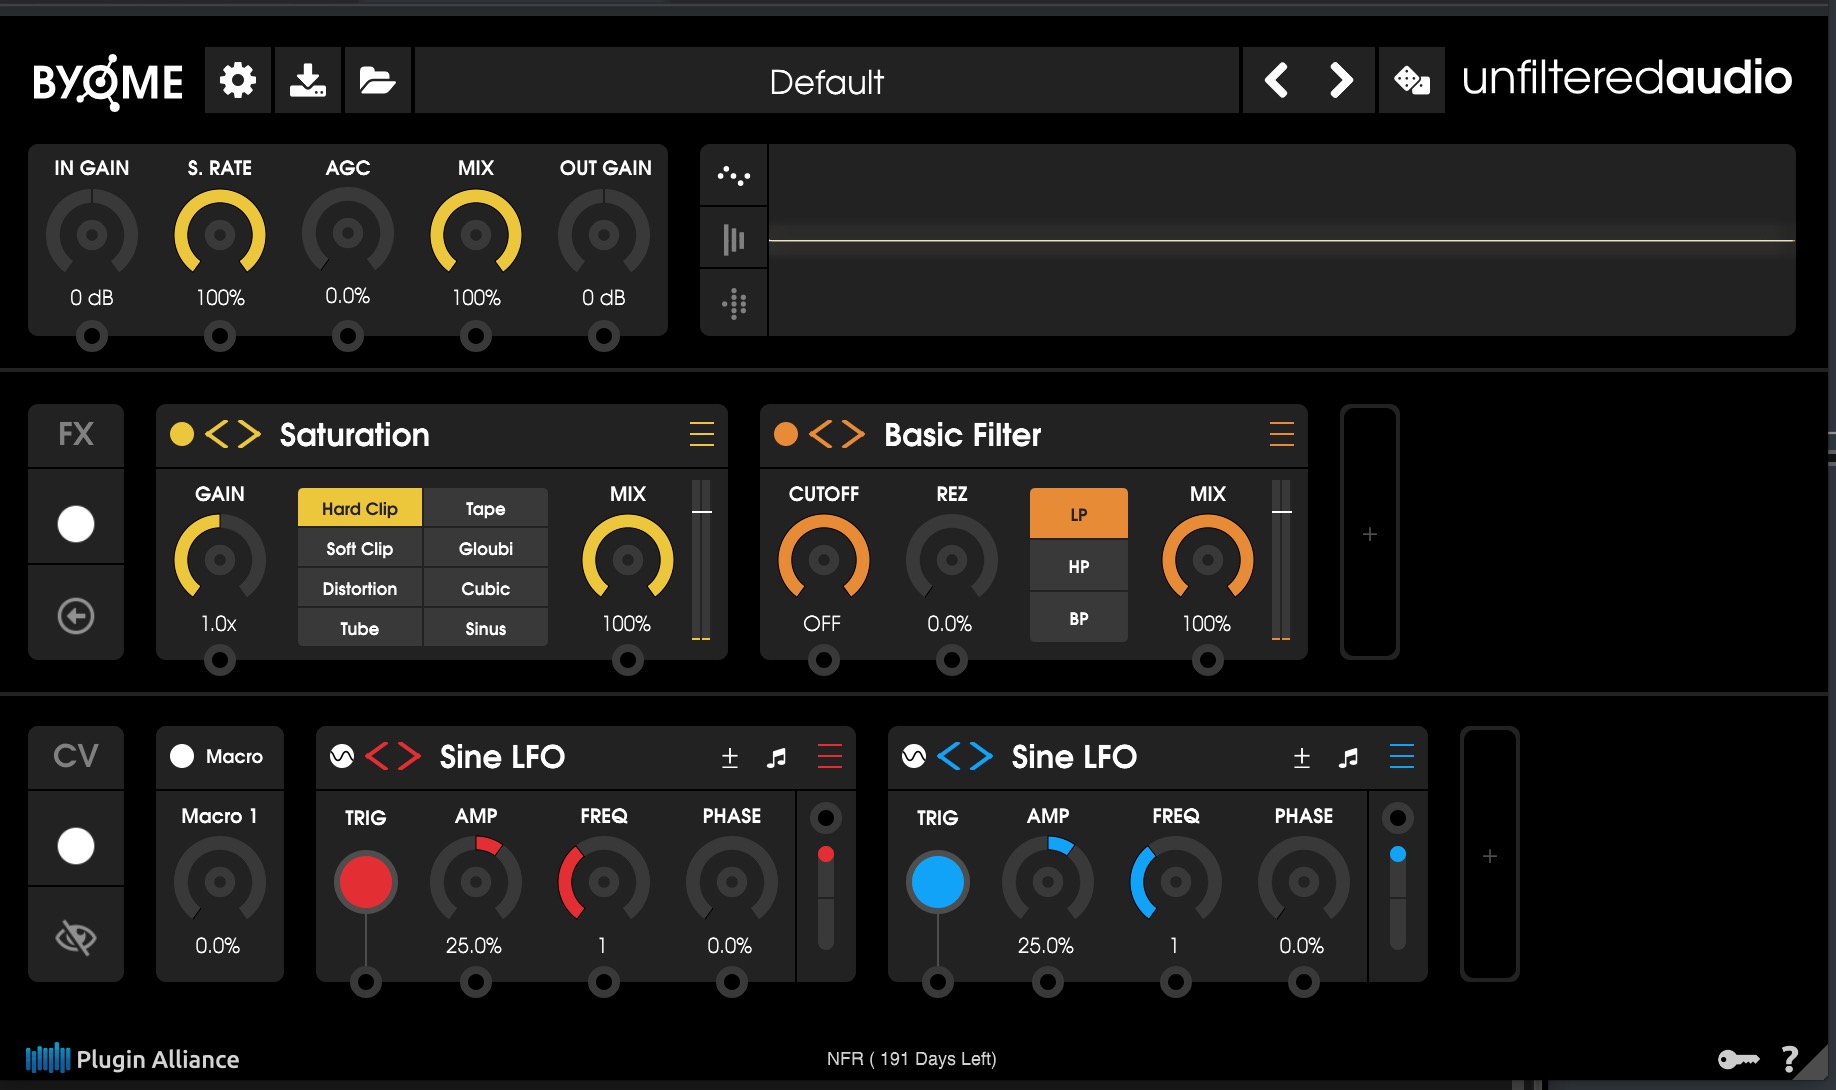Screen dimensions: 1836x1090
Task: Click the Saturation module swap arrows
Action: click(233, 434)
